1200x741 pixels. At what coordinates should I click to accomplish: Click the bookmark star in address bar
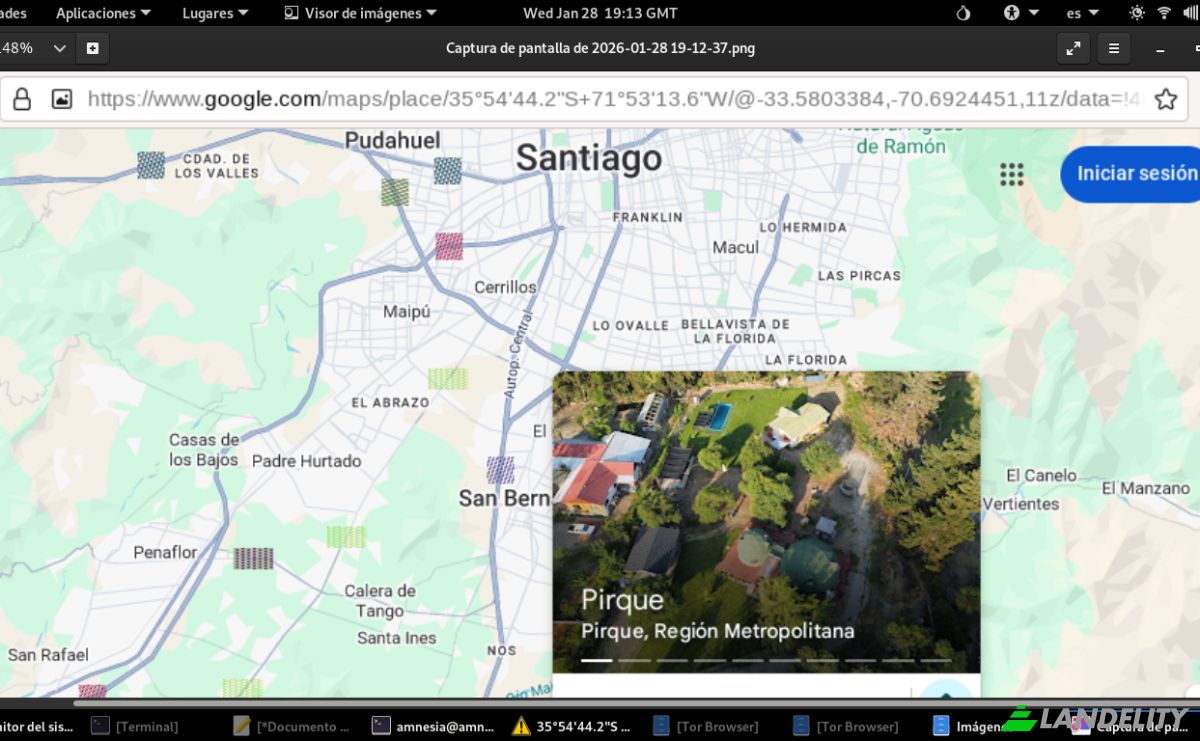click(x=1165, y=99)
